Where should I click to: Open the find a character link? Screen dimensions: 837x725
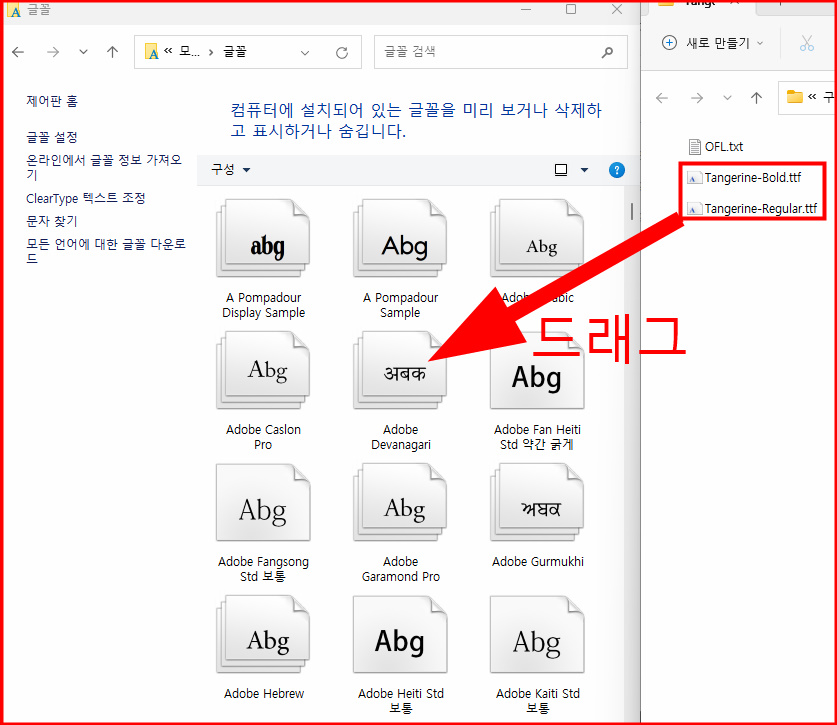[x=52, y=220]
